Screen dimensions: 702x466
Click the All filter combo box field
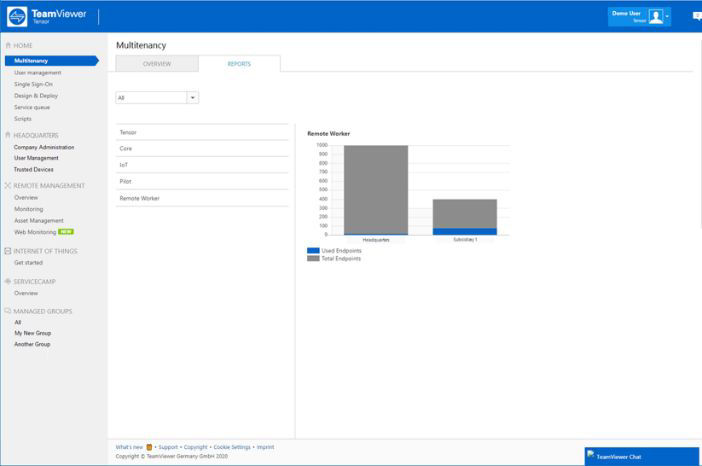pos(157,98)
